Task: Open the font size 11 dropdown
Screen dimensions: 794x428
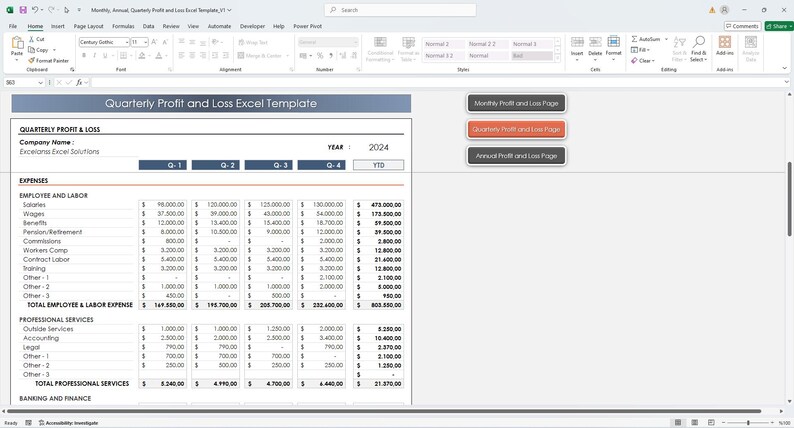Action: click(146, 43)
